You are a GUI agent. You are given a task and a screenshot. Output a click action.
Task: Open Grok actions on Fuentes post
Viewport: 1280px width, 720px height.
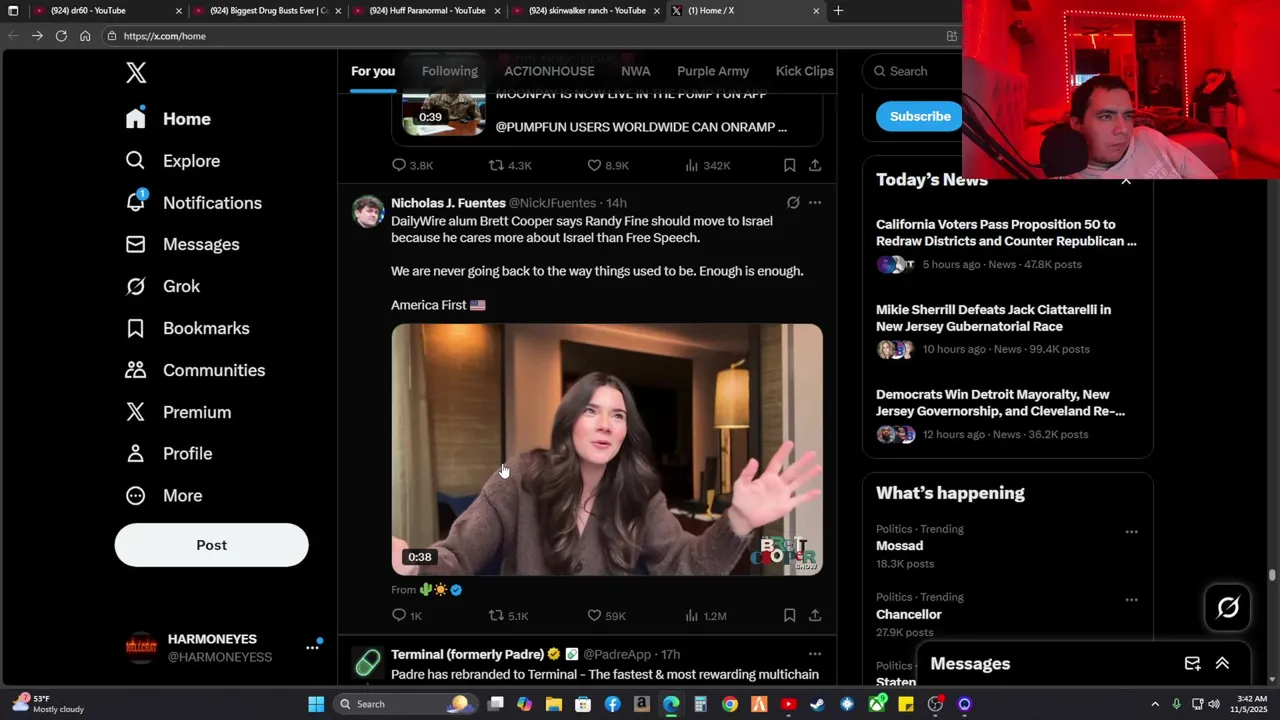pos(793,203)
